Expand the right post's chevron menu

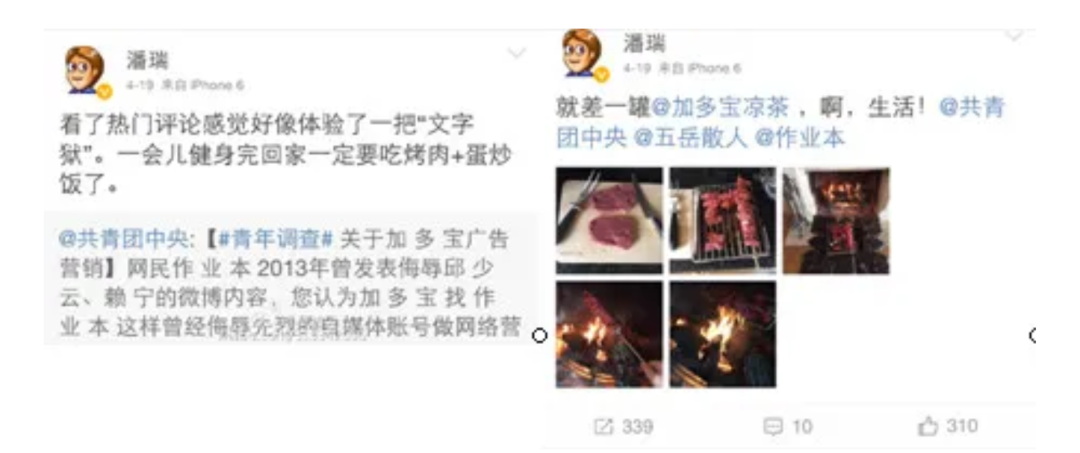pyautogui.click(x=1014, y=33)
